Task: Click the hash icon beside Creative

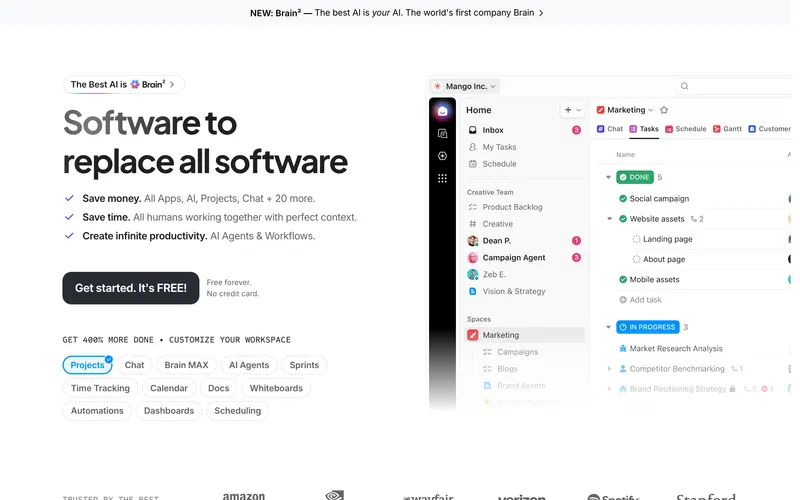Action: click(473, 224)
